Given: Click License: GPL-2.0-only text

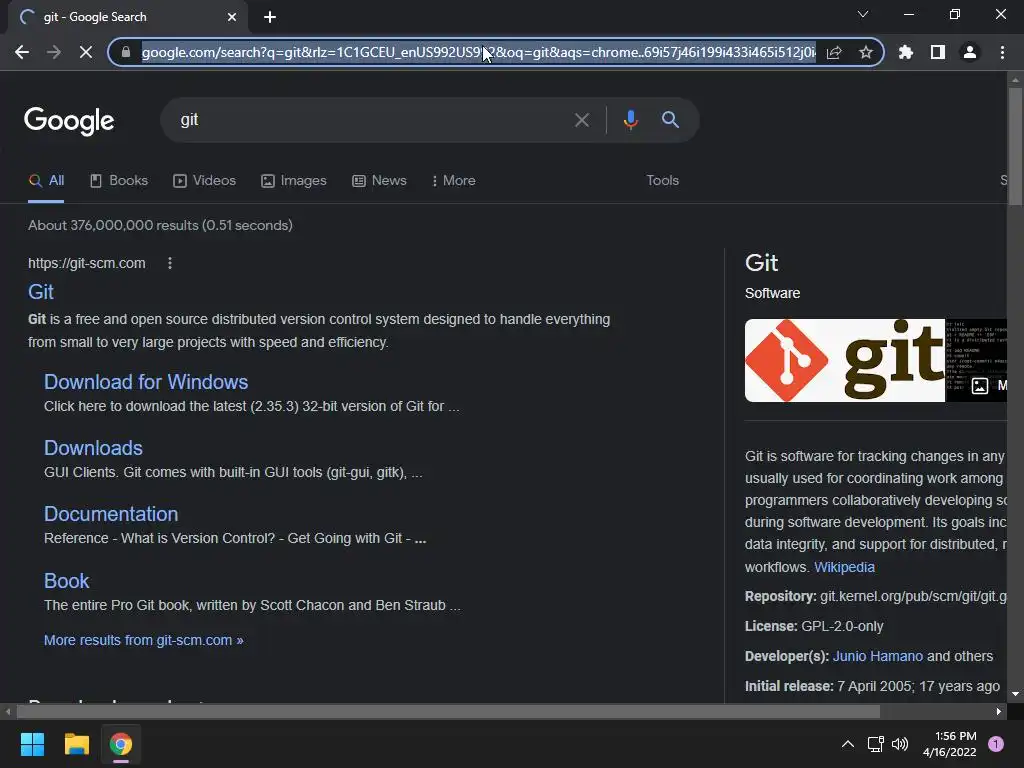Looking at the screenshot, I should [814, 626].
